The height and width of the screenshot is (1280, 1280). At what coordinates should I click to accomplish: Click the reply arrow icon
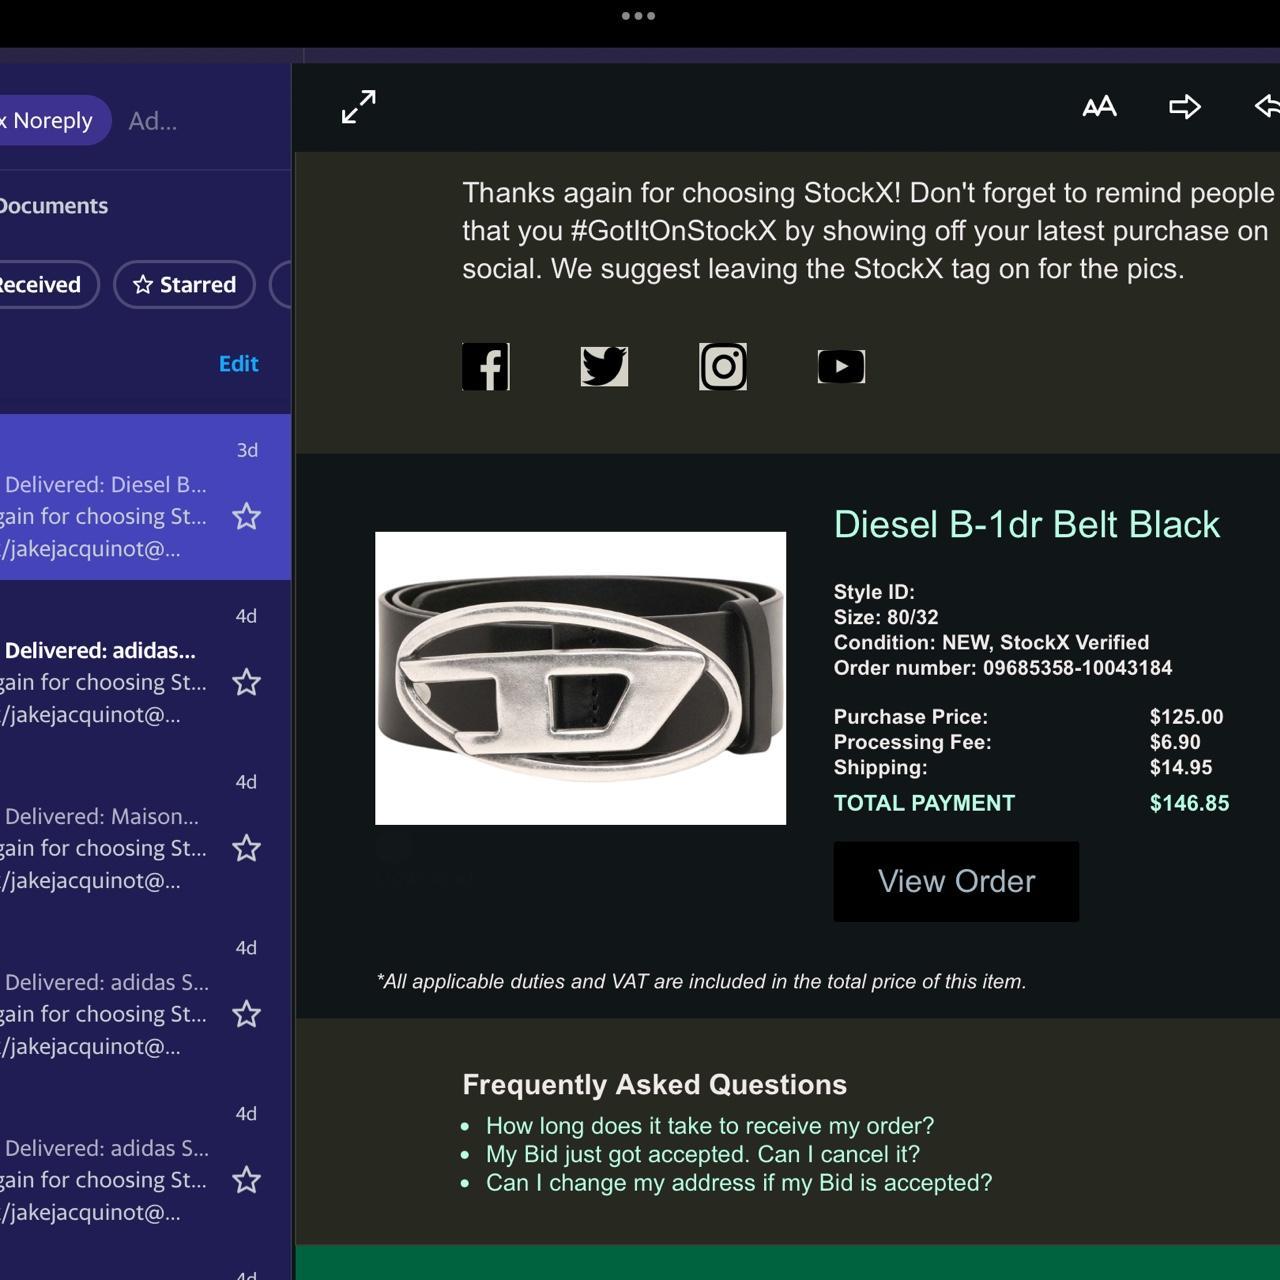click(1267, 107)
